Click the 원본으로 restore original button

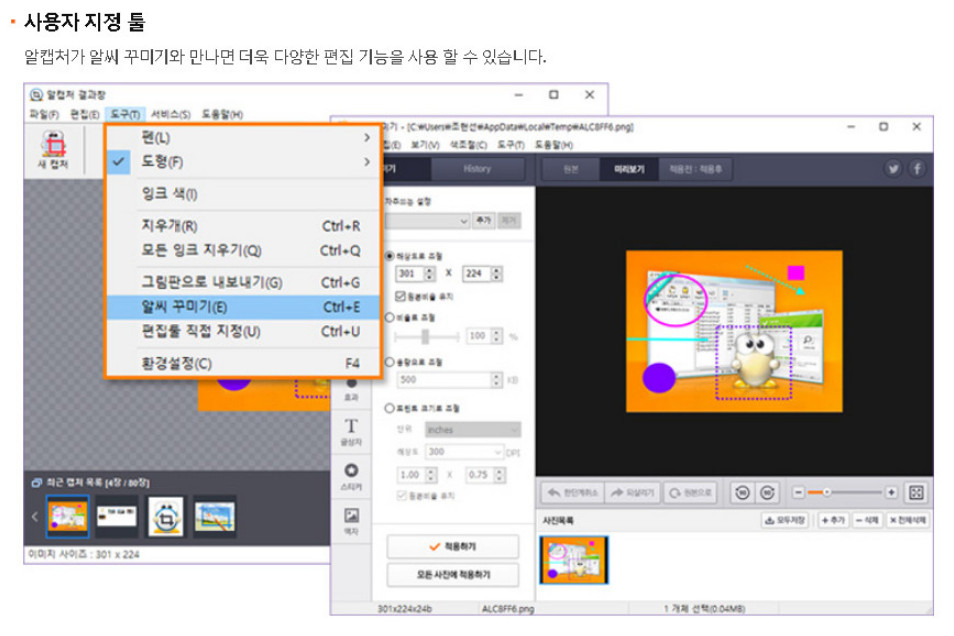[690, 492]
